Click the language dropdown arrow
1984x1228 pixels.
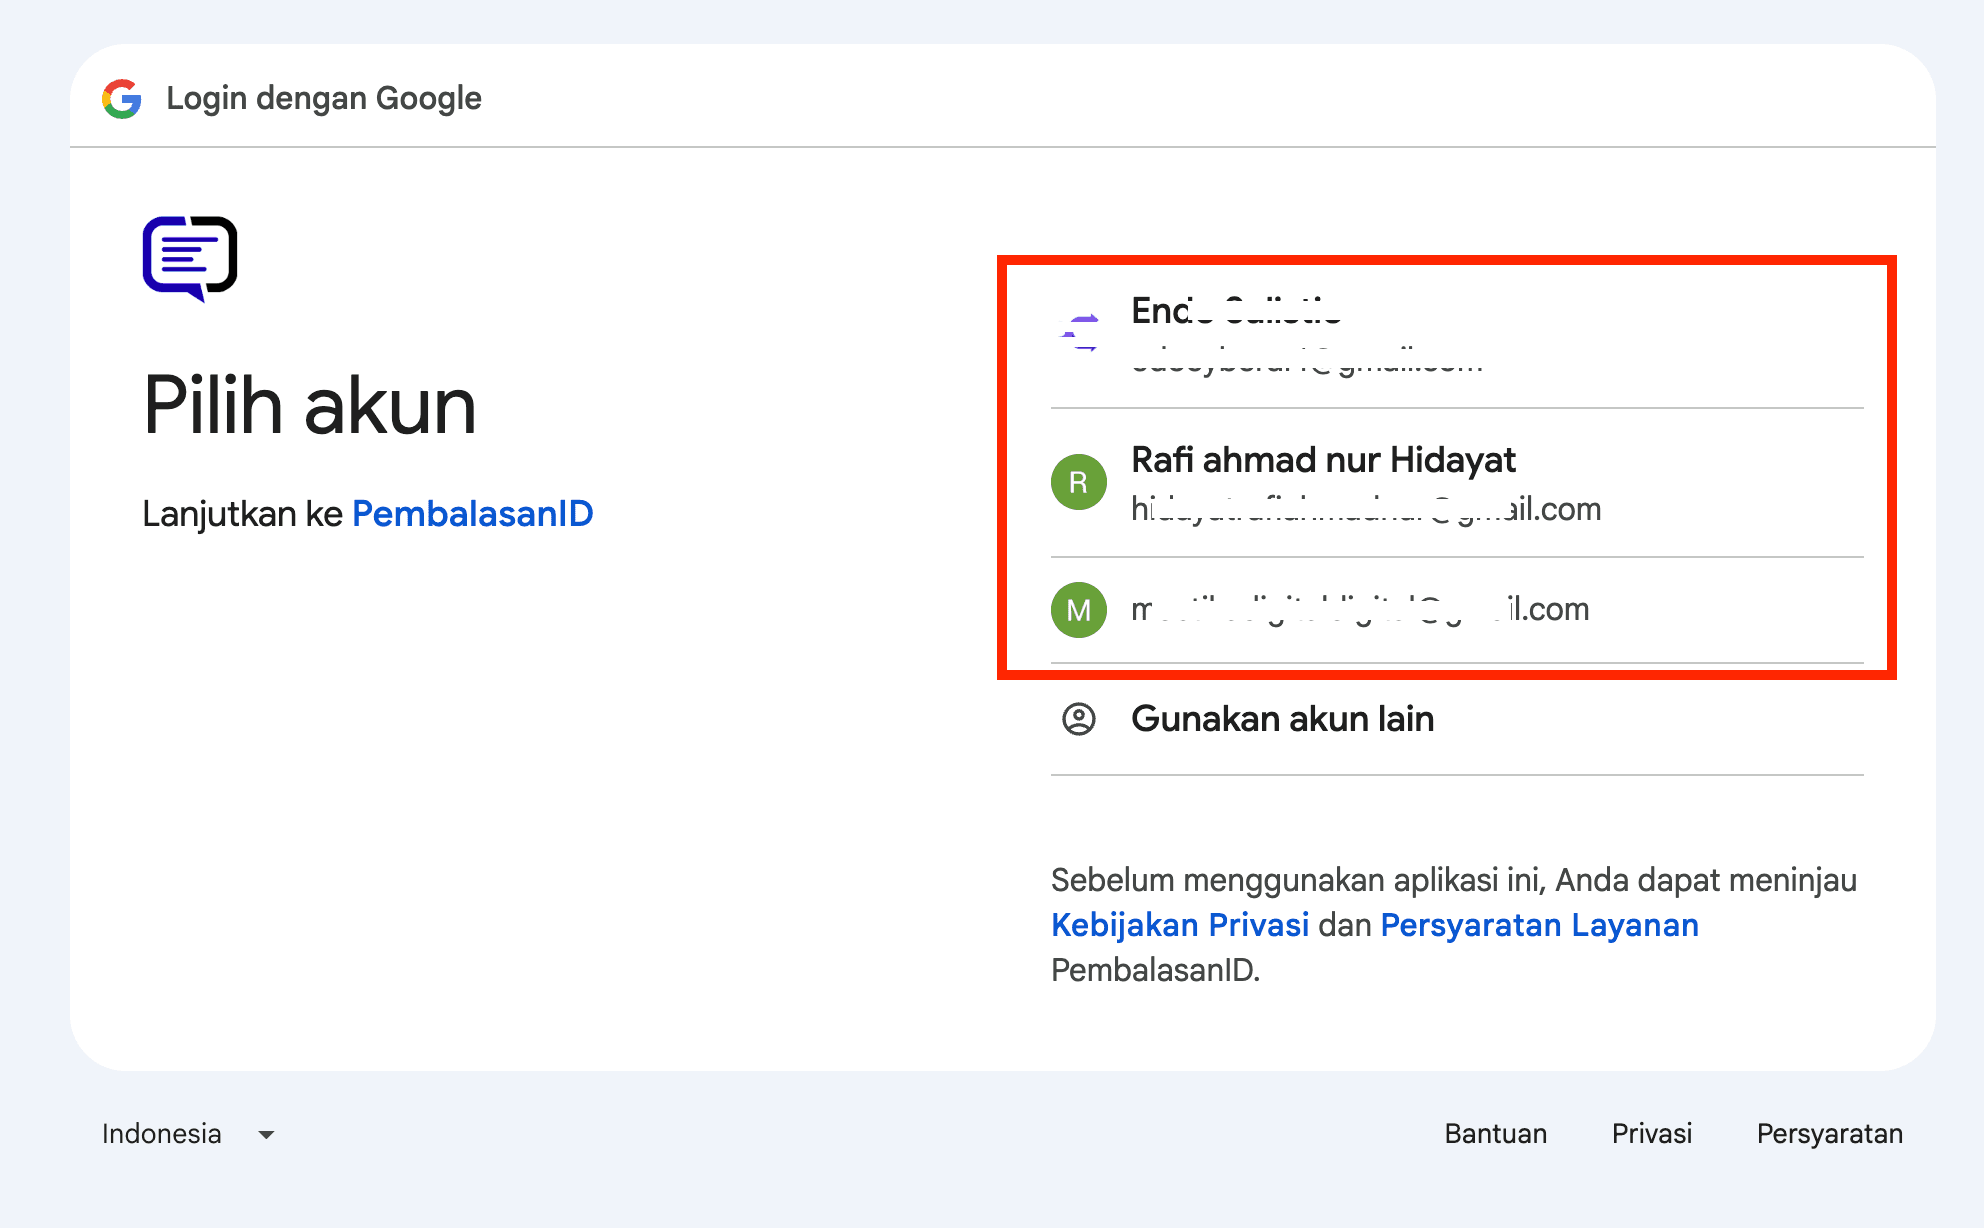[266, 1135]
